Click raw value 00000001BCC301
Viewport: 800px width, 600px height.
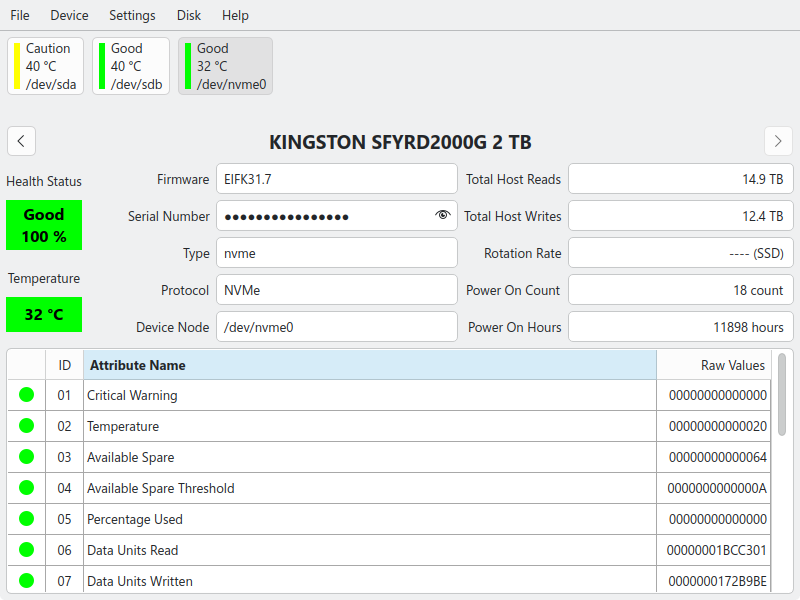[x=716, y=550]
